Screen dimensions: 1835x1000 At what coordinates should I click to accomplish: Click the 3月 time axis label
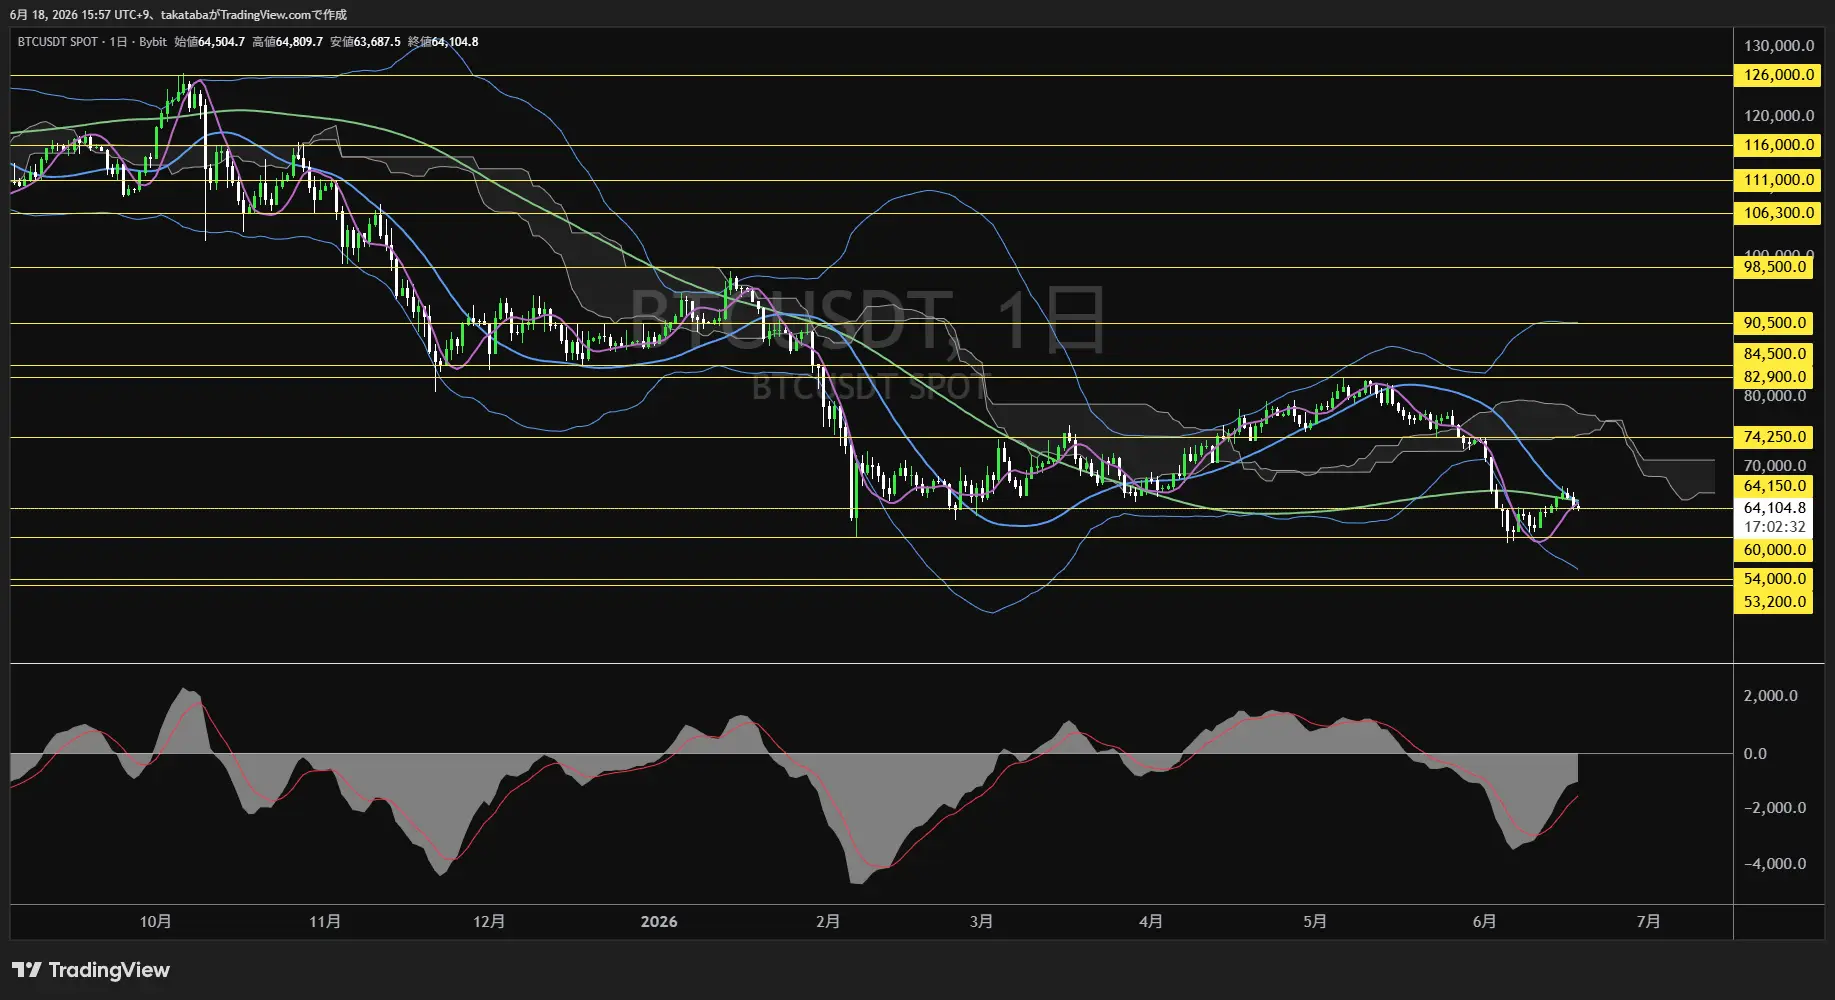(x=981, y=922)
